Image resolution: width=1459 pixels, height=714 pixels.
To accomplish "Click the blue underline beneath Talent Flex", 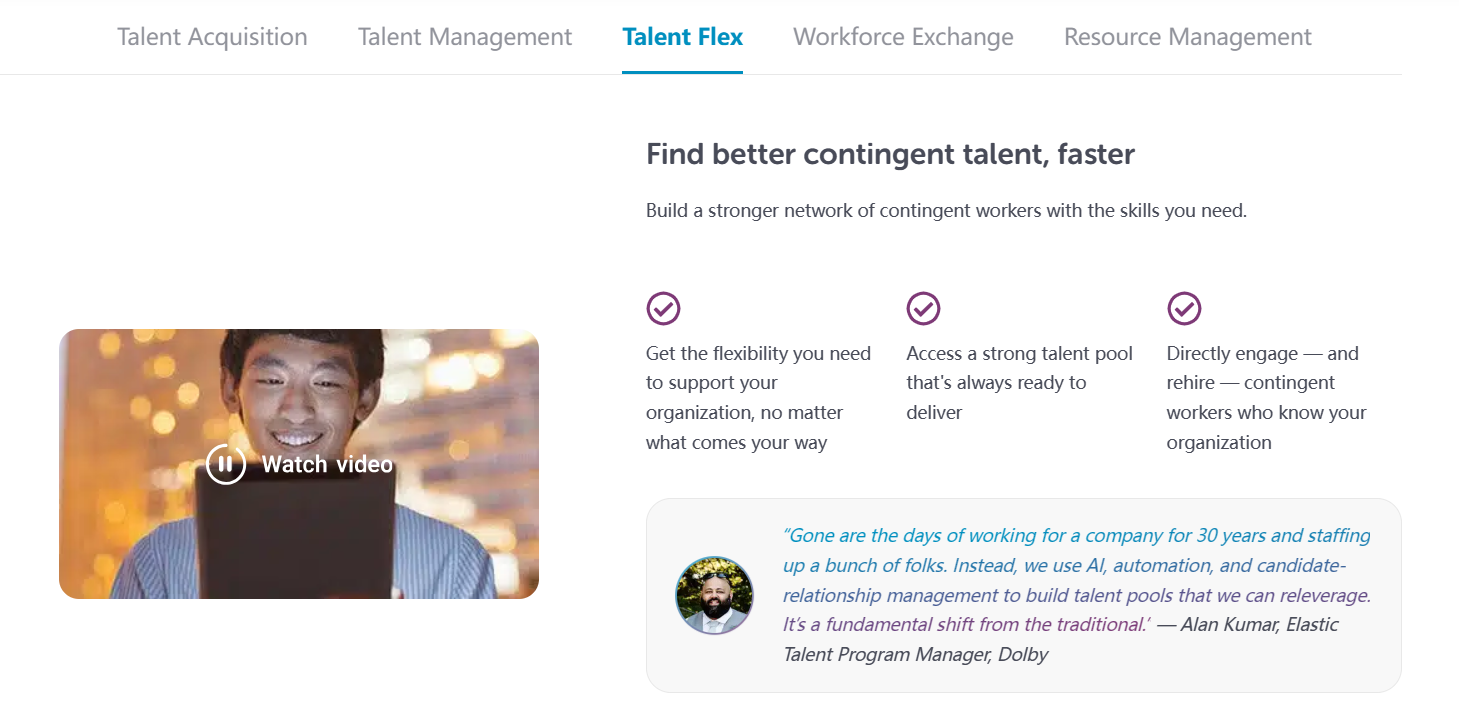I will (x=682, y=72).
